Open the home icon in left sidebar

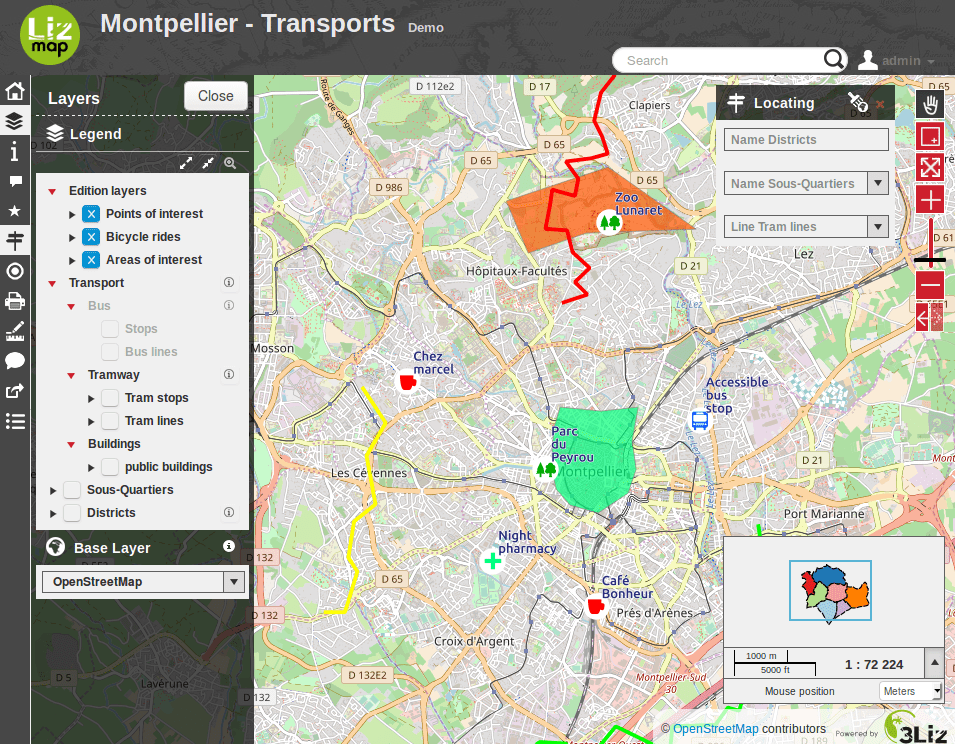[x=15, y=91]
